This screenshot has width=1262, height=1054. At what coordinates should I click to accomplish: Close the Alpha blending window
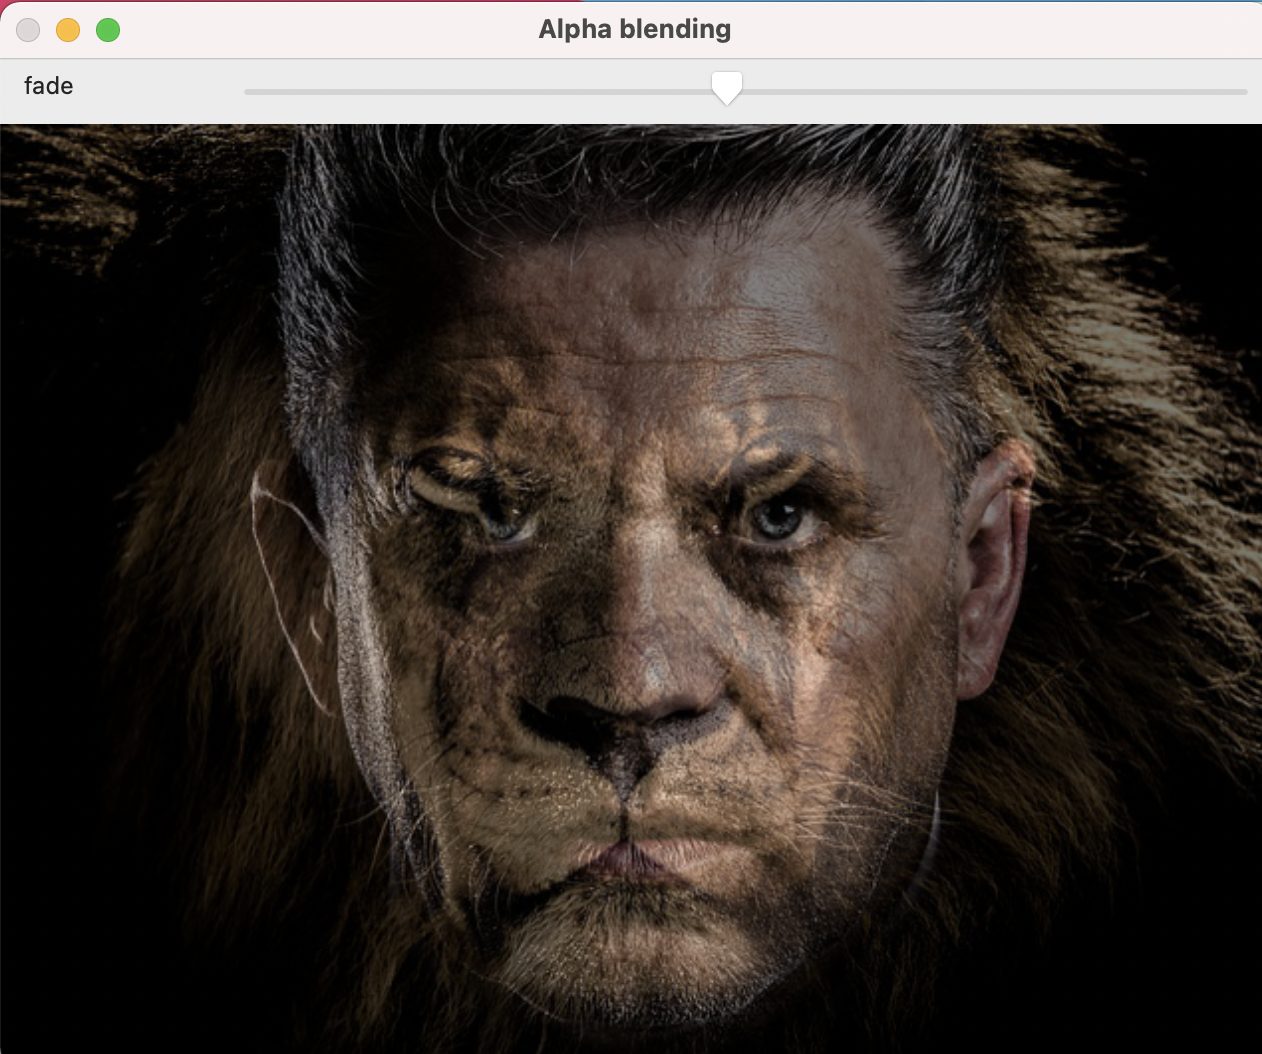pyautogui.click(x=28, y=30)
